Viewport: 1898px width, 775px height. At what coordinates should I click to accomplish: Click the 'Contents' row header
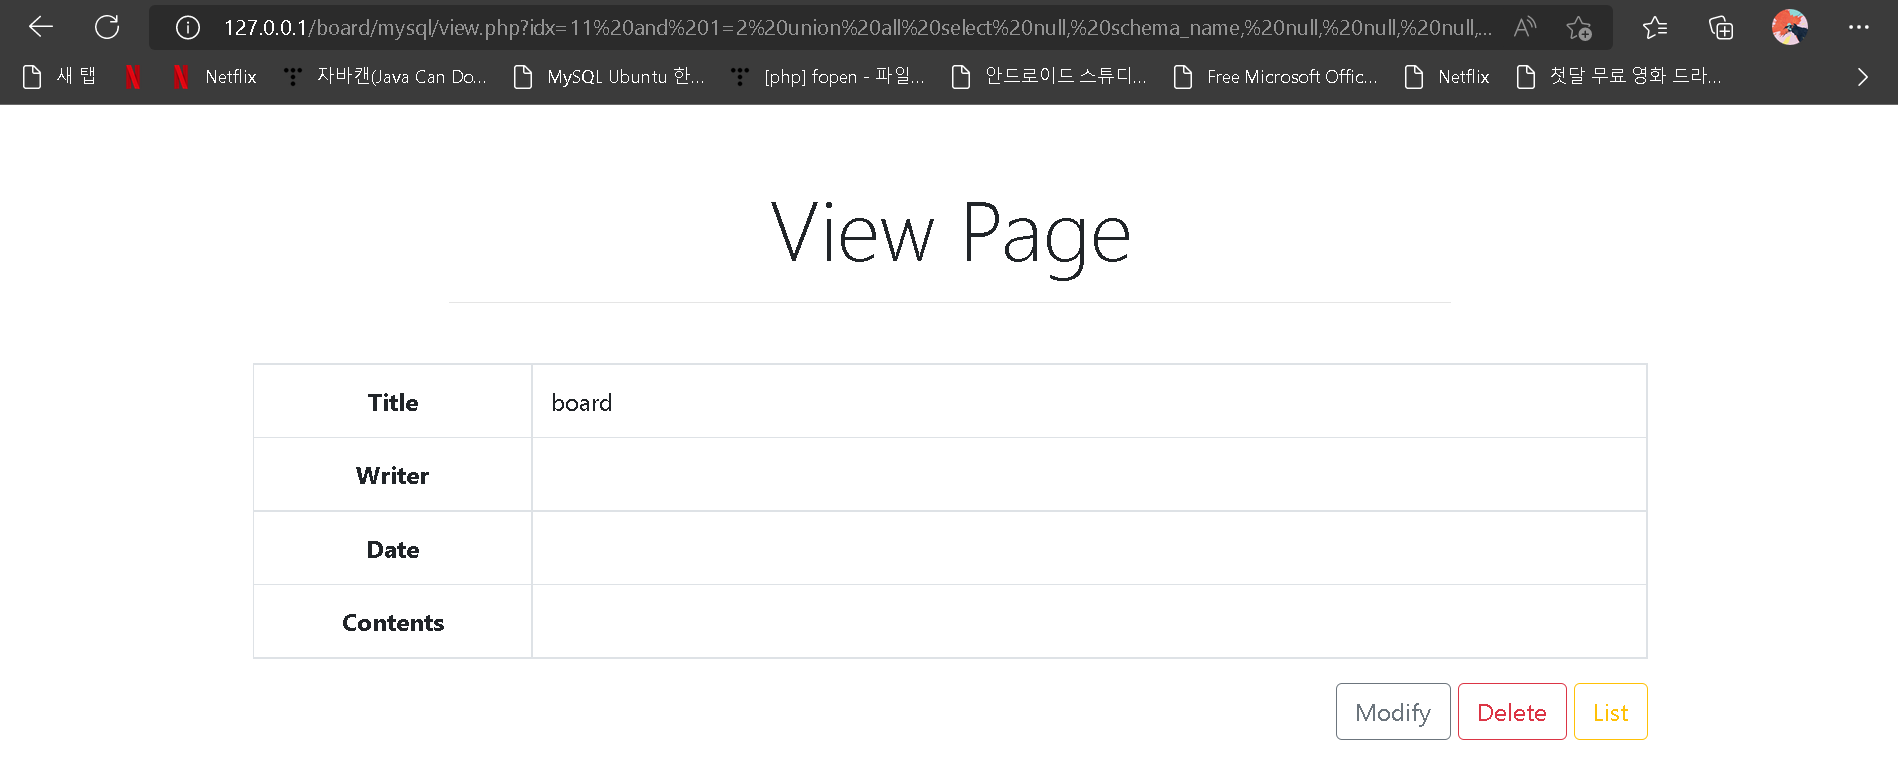pyautogui.click(x=393, y=622)
